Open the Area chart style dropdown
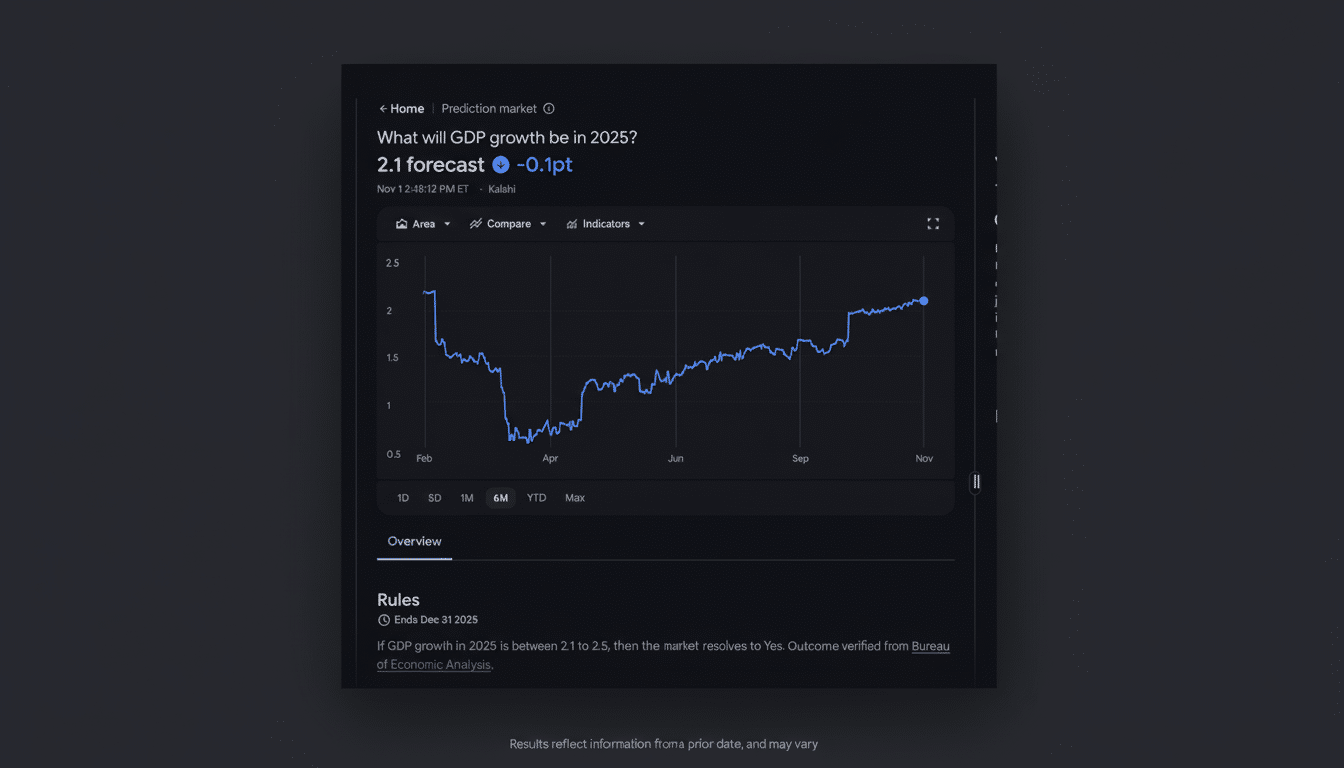 423,223
